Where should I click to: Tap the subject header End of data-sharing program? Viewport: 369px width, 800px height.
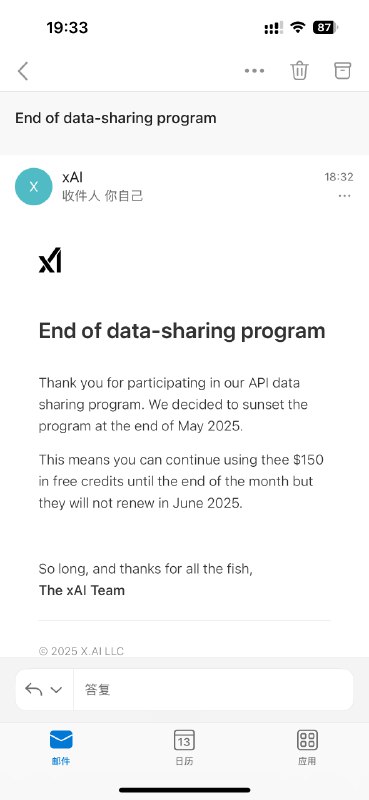(x=116, y=118)
